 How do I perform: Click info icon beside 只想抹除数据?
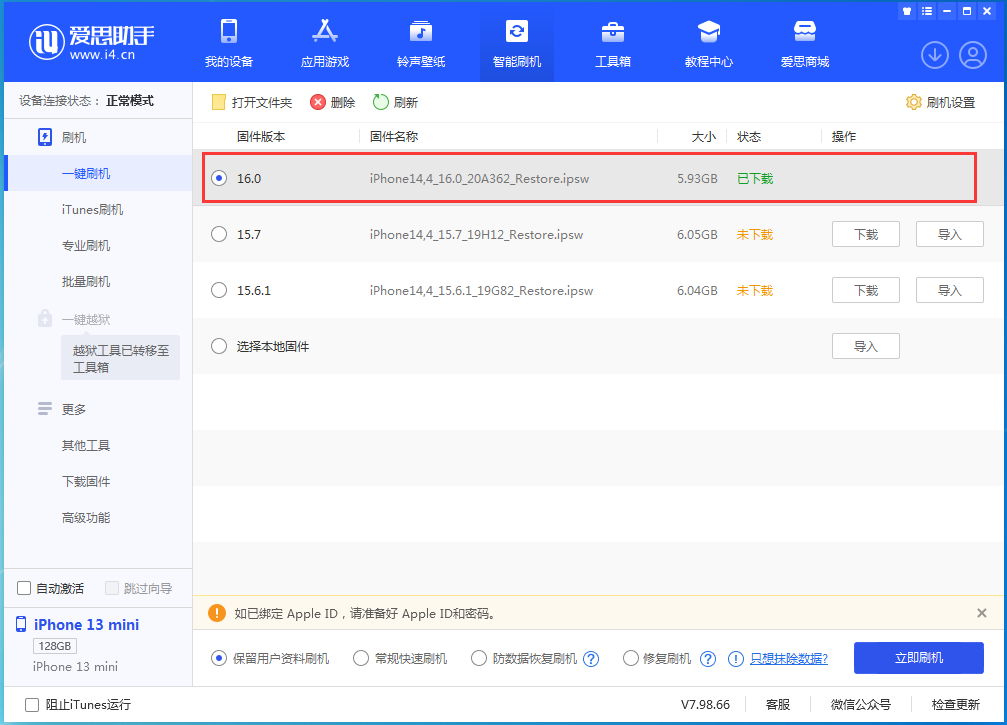736,659
